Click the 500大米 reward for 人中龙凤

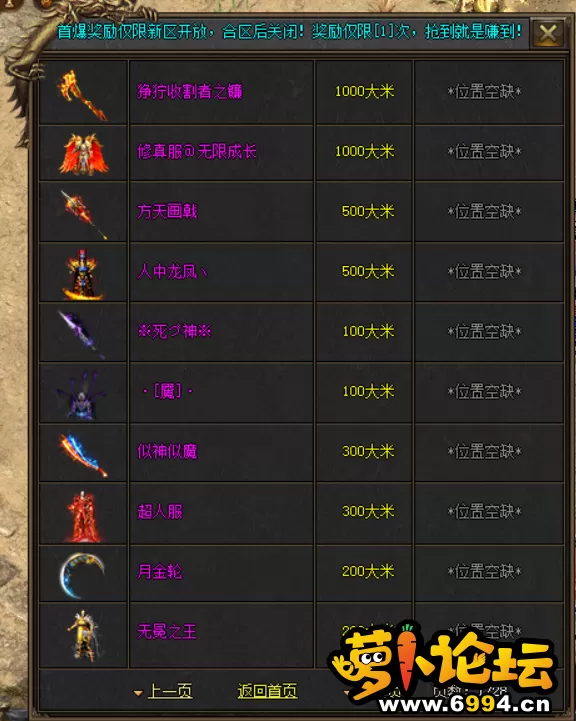tap(368, 271)
